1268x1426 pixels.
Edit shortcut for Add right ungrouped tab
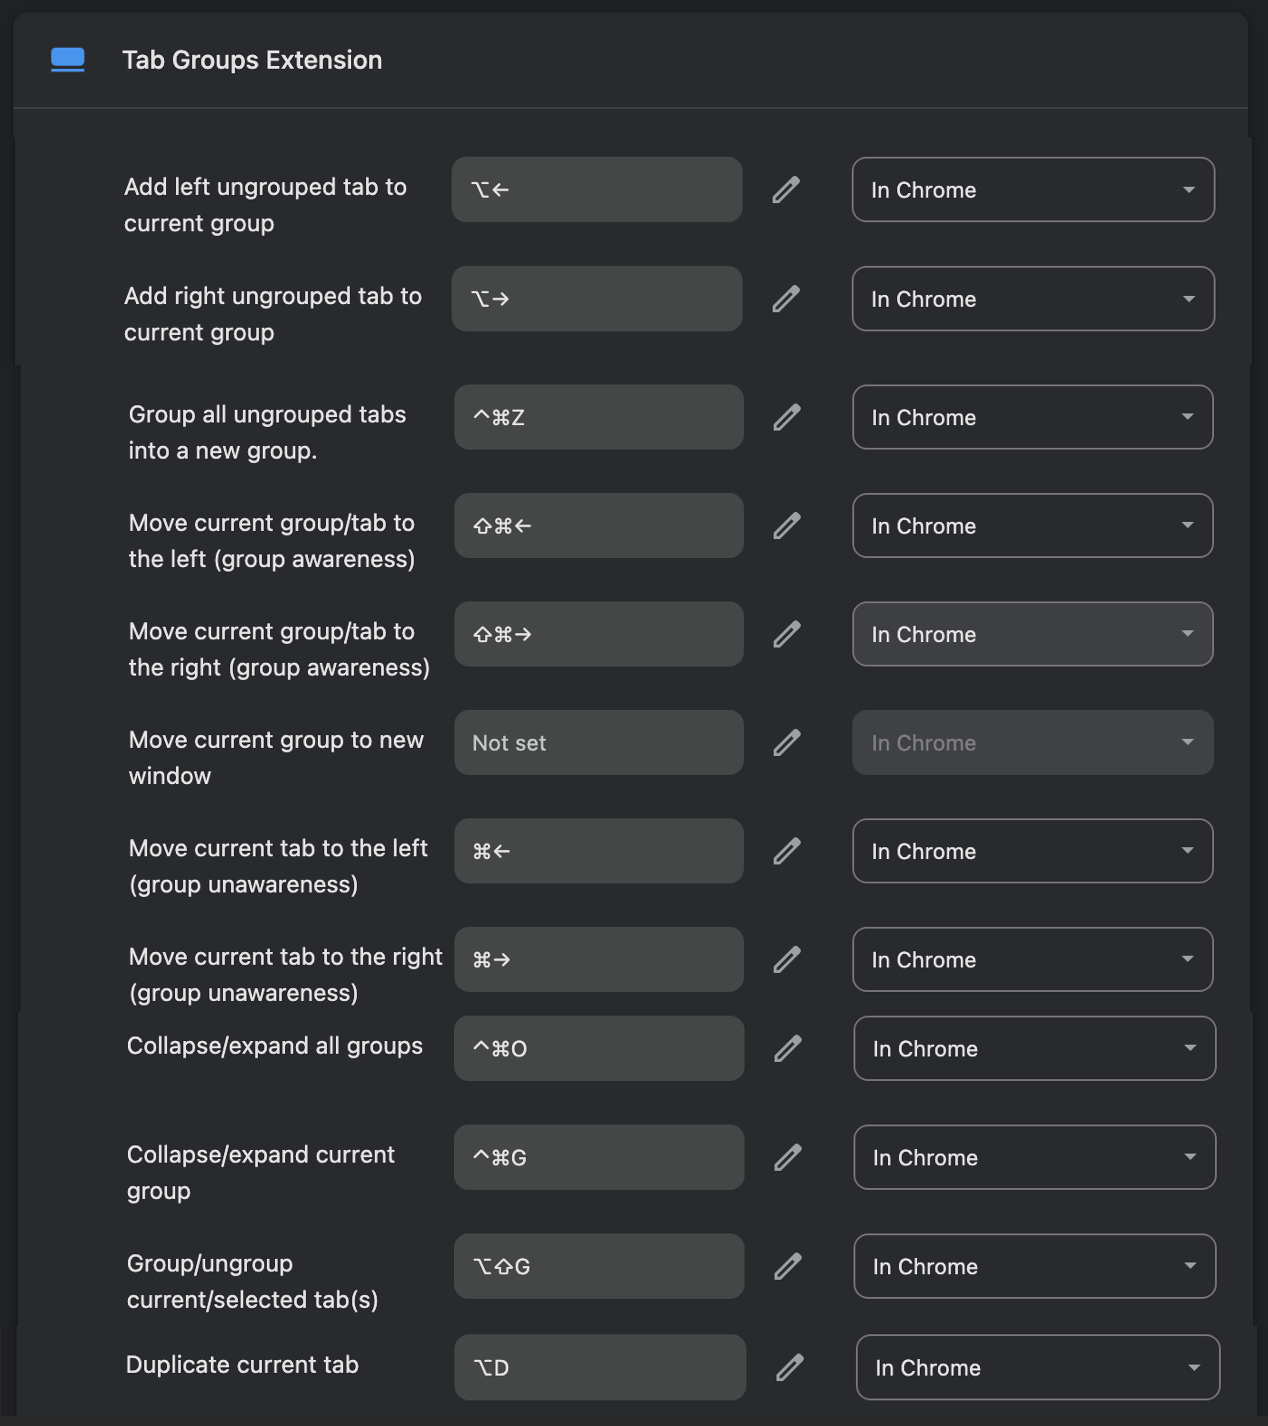[787, 298]
